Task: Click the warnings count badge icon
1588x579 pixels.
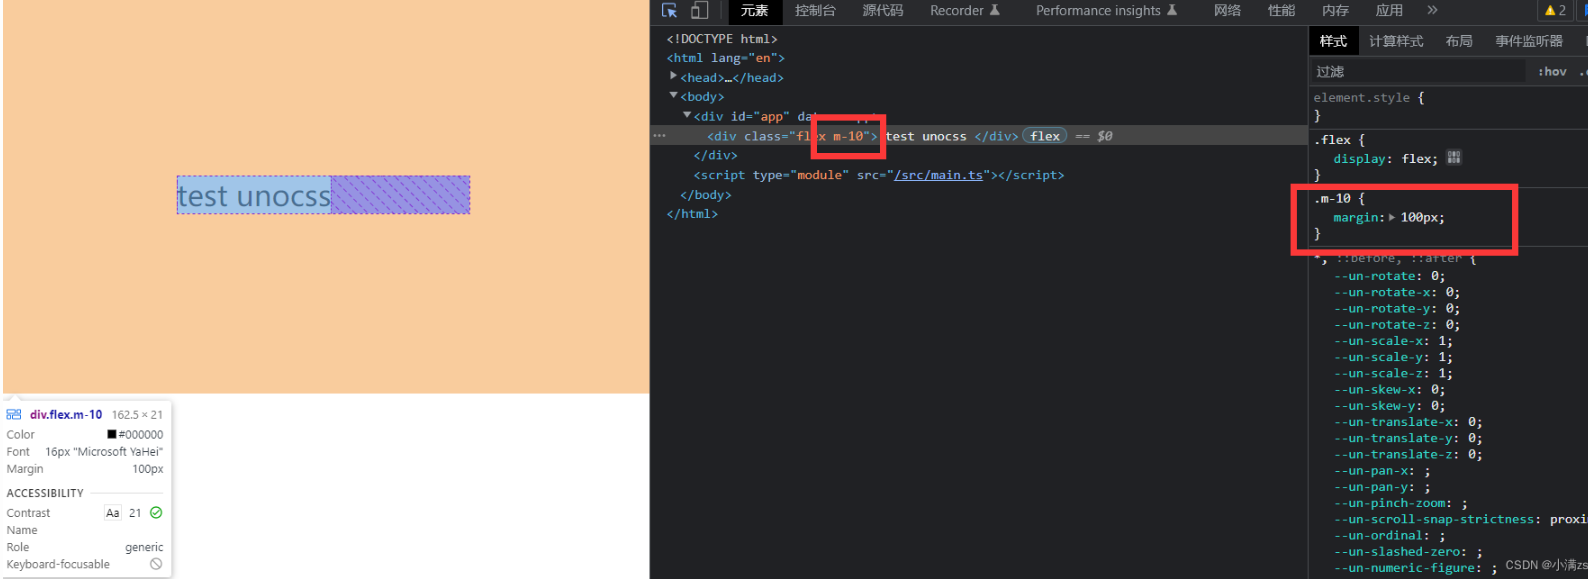Action: tap(1555, 11)
